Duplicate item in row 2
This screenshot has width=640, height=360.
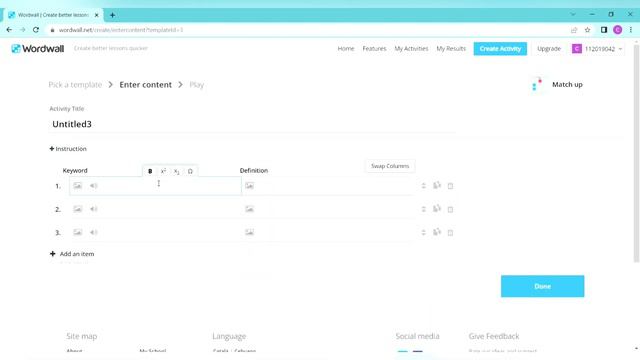(x=437, y=209)
